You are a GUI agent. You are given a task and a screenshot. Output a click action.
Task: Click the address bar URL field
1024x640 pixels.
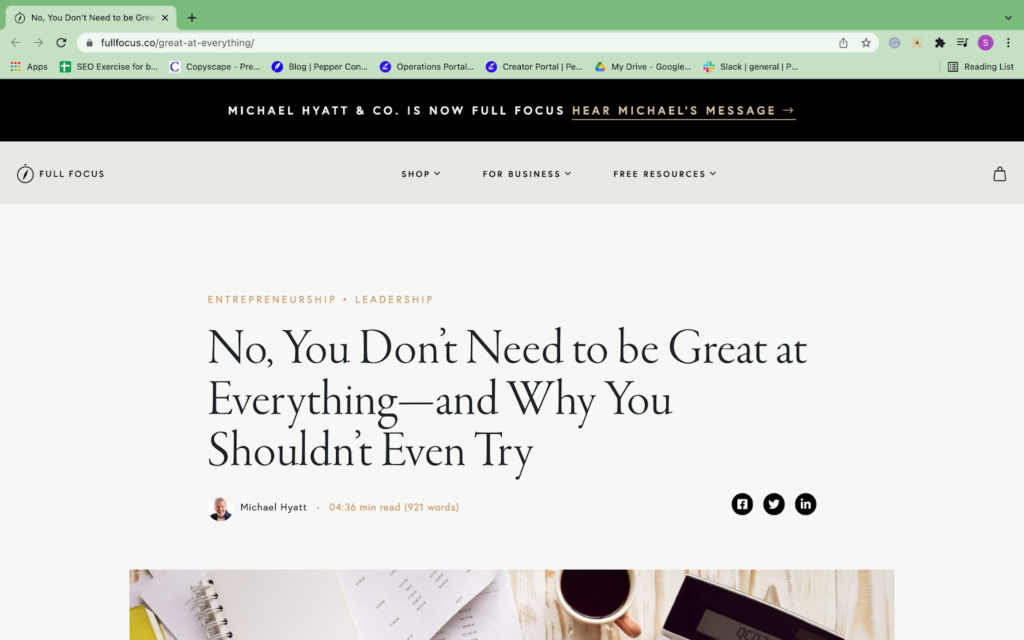[450, 43]
